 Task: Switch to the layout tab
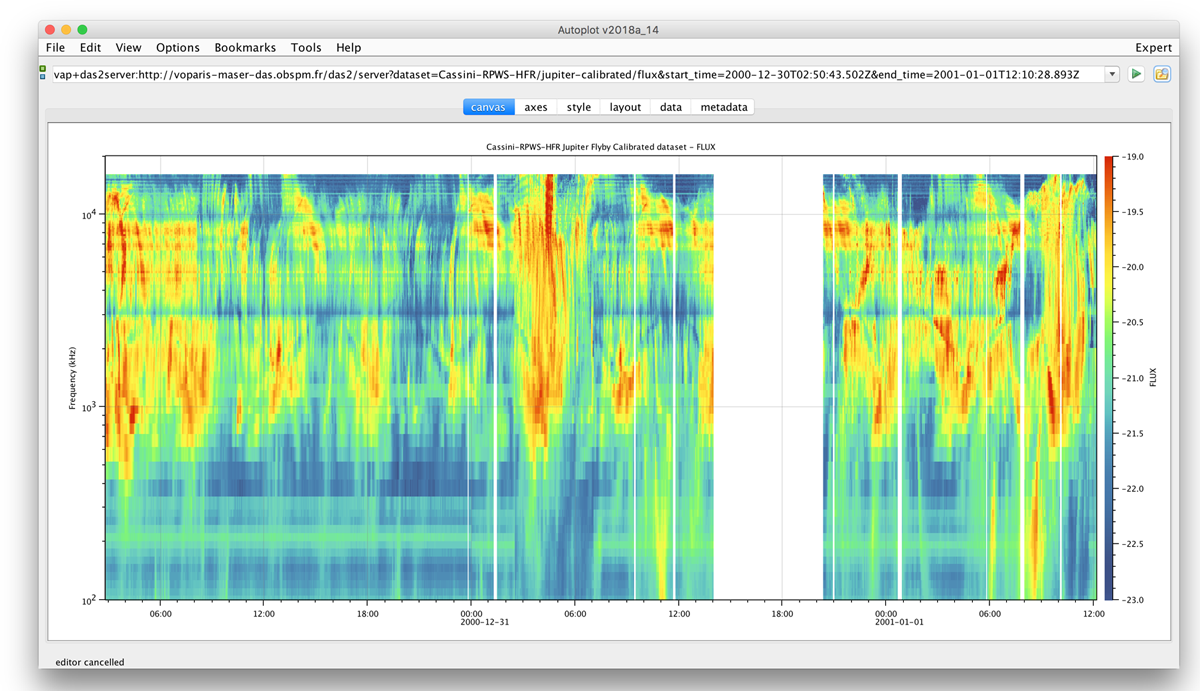[x=625, y=107]
